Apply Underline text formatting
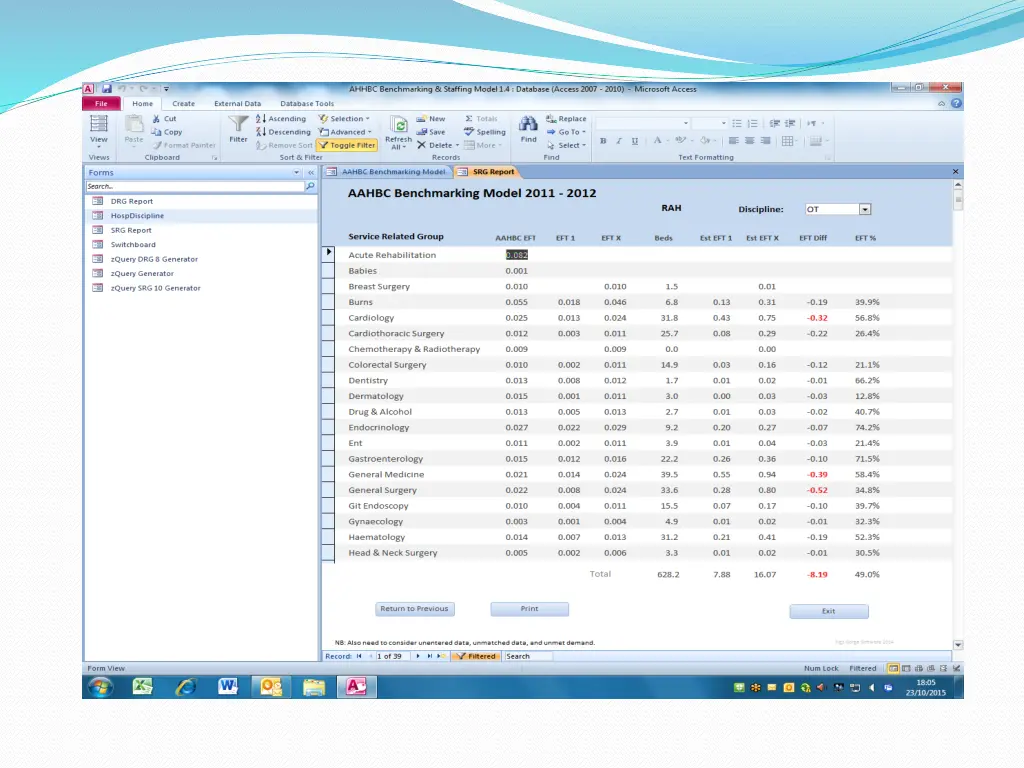 tap(634, 140)
